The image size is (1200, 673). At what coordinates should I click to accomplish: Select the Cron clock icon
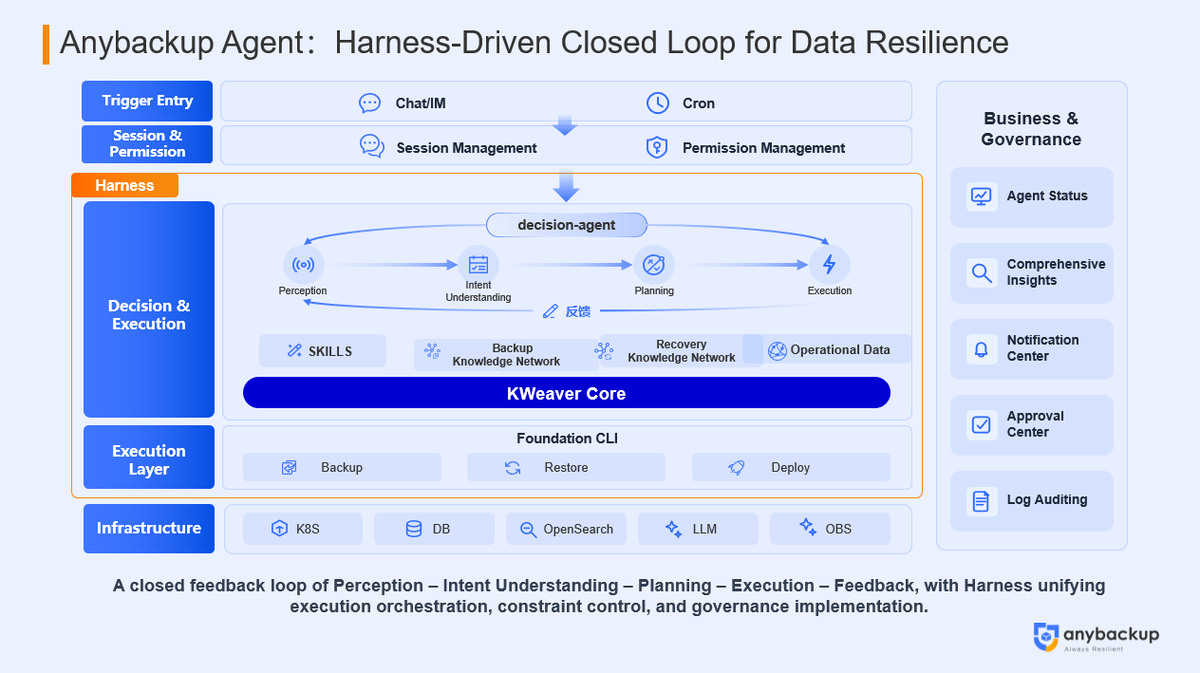click(659, 103)
